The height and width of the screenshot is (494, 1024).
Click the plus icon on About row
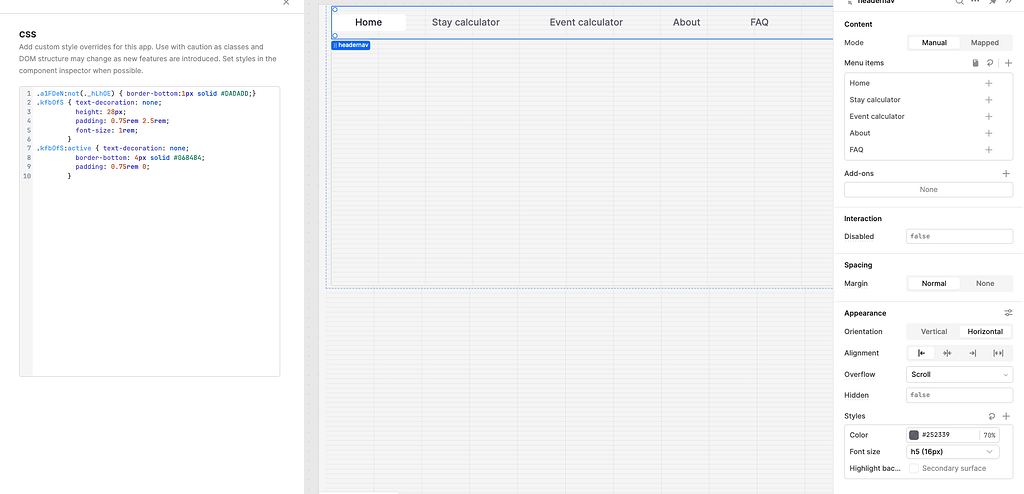pos(989,133)
